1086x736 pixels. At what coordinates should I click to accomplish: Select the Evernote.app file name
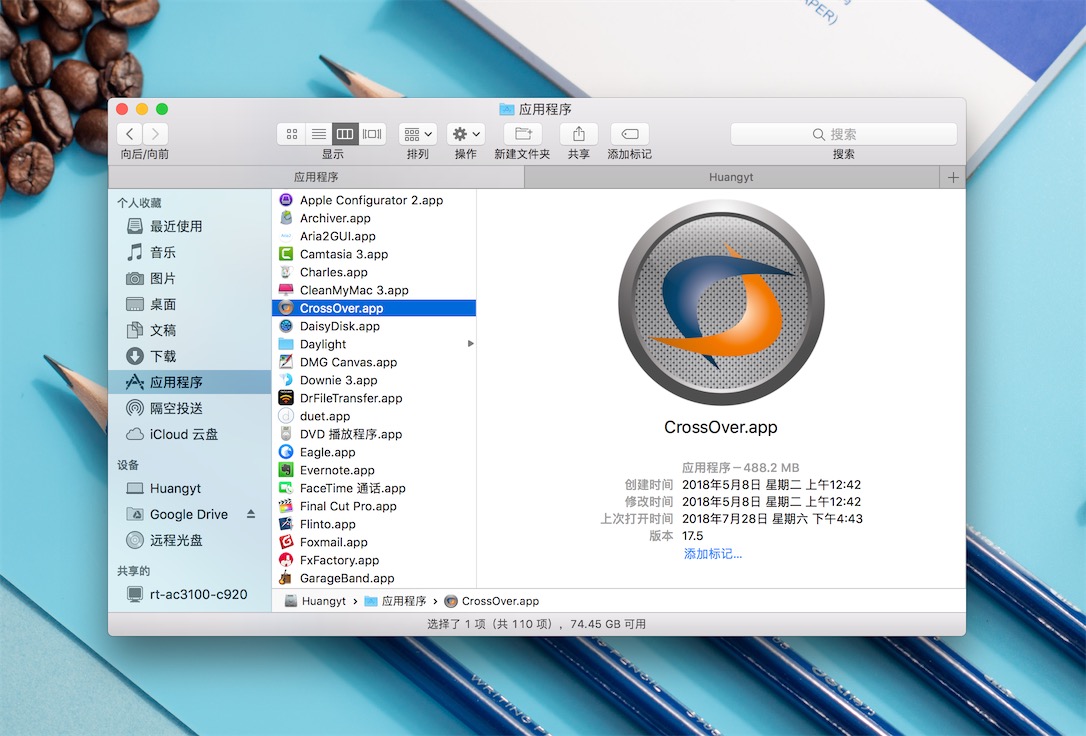337,470
